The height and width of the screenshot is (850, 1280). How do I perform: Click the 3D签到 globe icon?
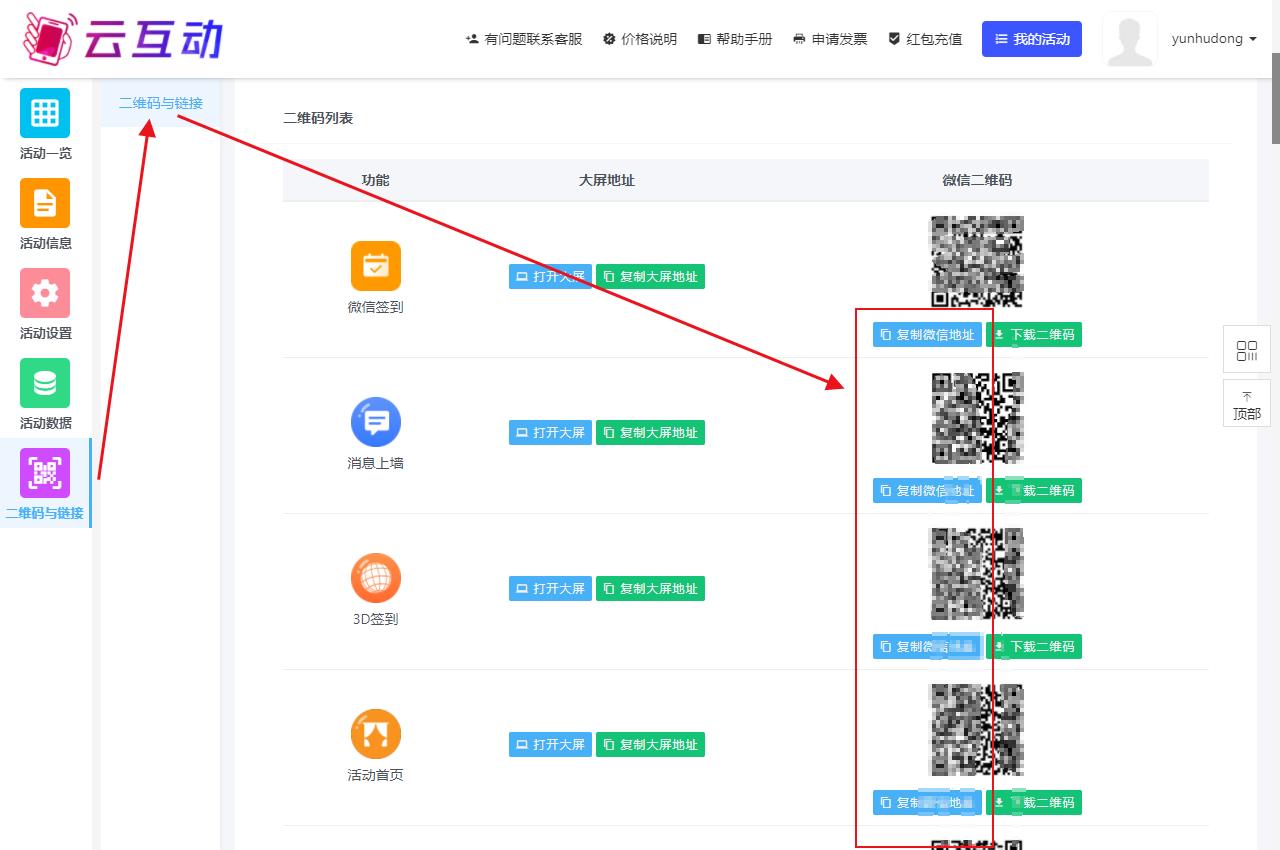pos(376,578)
